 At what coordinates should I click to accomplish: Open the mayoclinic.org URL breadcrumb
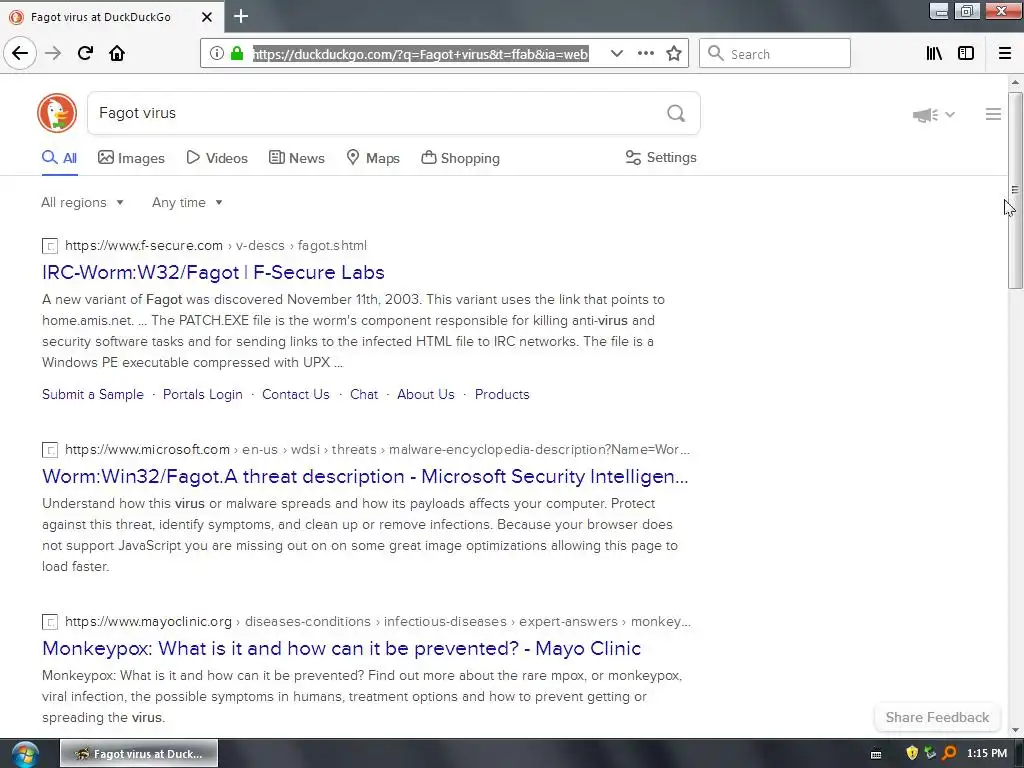377,621
